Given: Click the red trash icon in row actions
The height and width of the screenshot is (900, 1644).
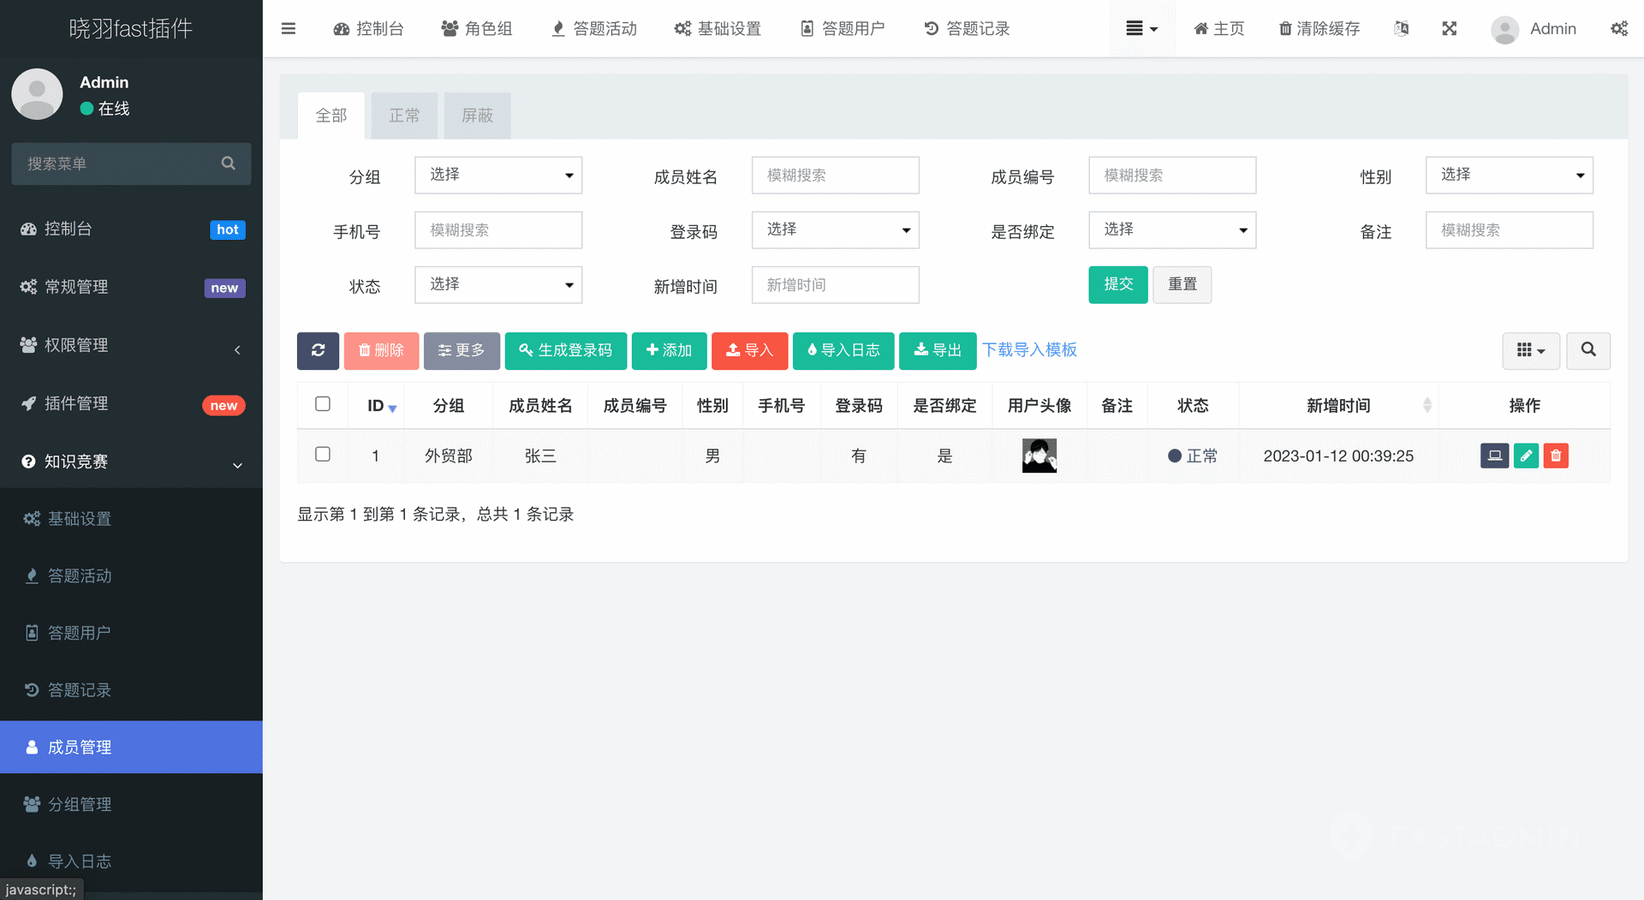Looking at the screenshot, I should pos(1555,456).
